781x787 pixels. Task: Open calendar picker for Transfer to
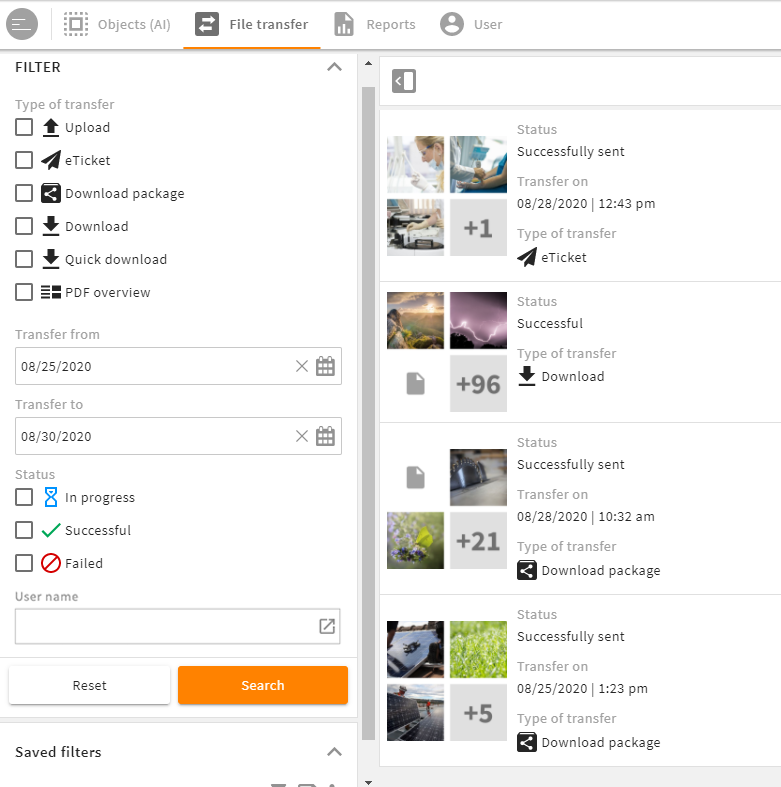pos(325,436)
